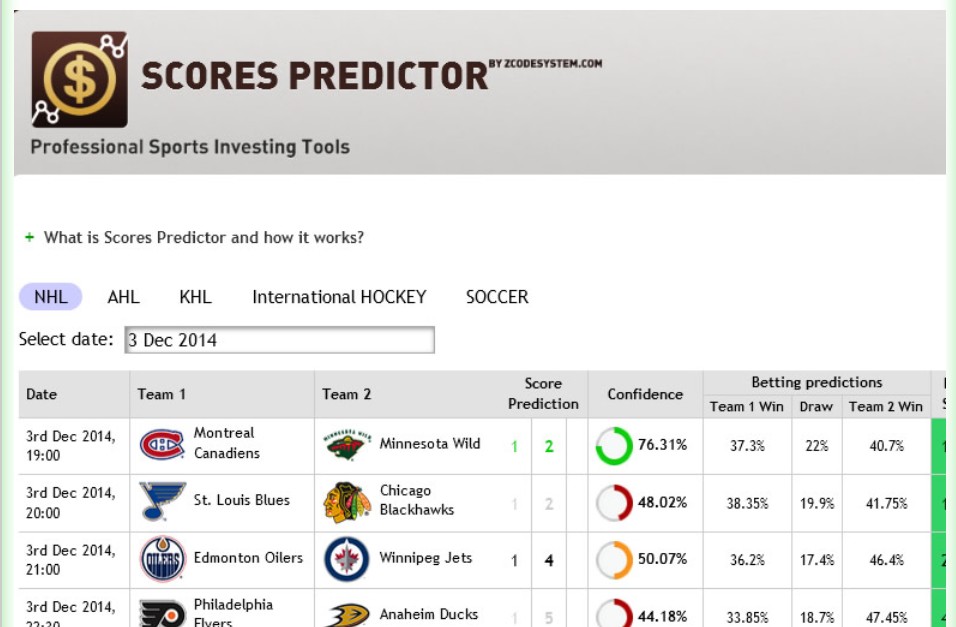
Task: Expand 'What is Scores Predictor' section
Action: [x=203, y=238]
